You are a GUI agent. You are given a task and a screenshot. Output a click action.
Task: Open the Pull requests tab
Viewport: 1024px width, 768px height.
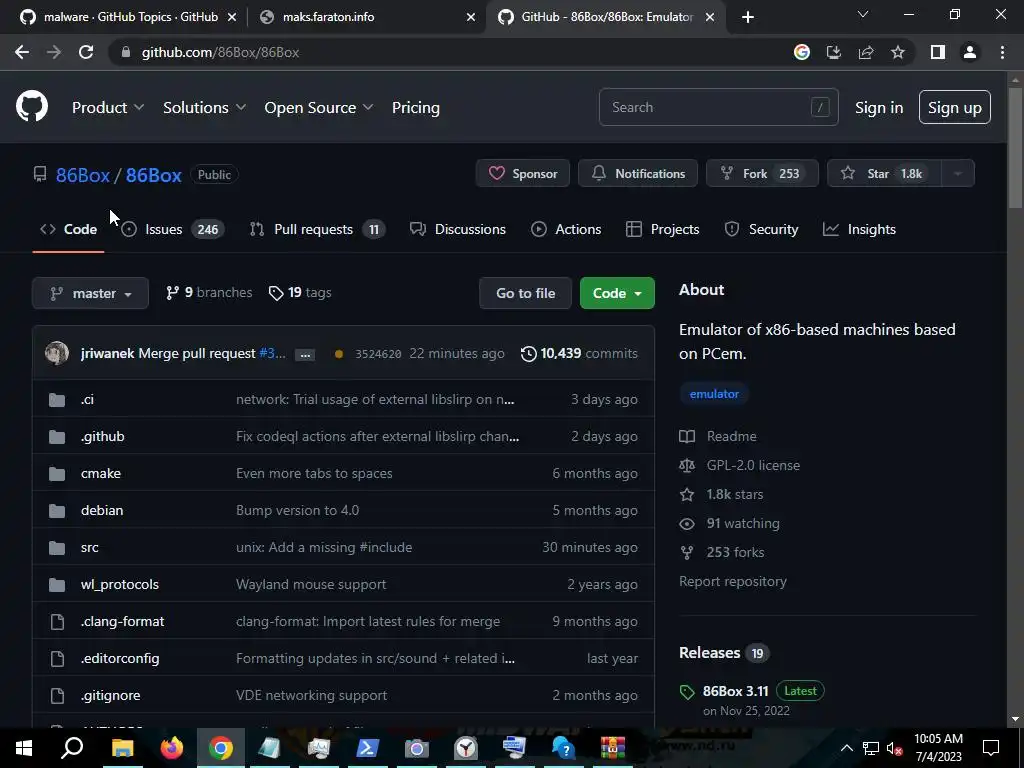(317, 229)
